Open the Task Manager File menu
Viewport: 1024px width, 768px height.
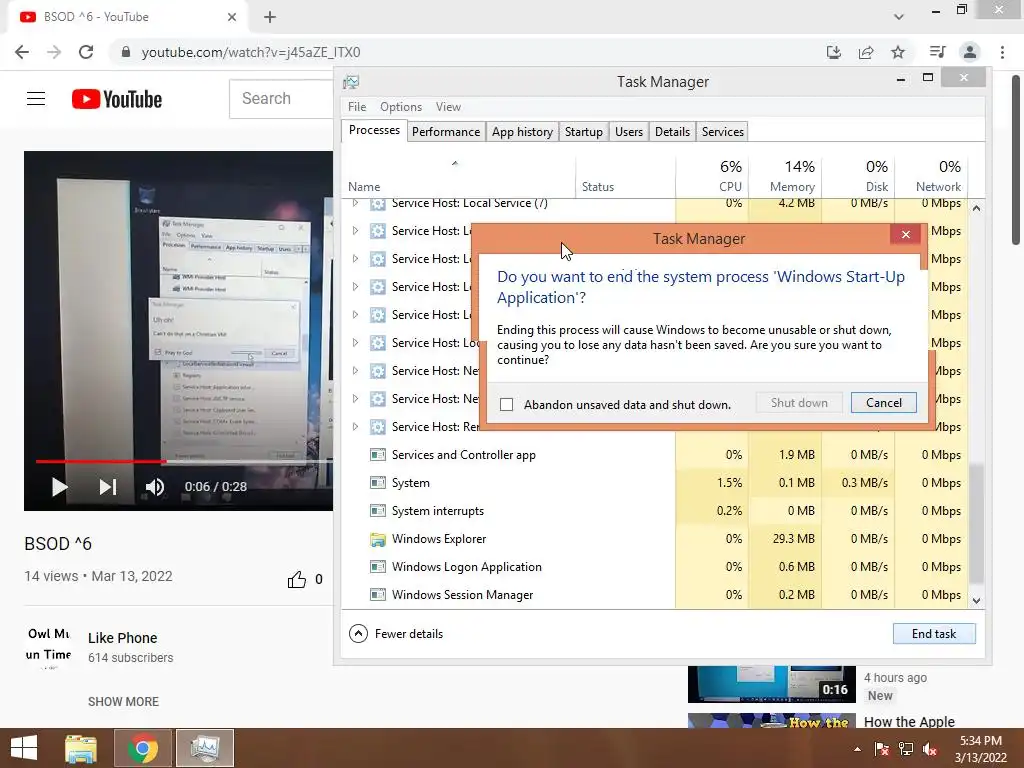[357, 106]
